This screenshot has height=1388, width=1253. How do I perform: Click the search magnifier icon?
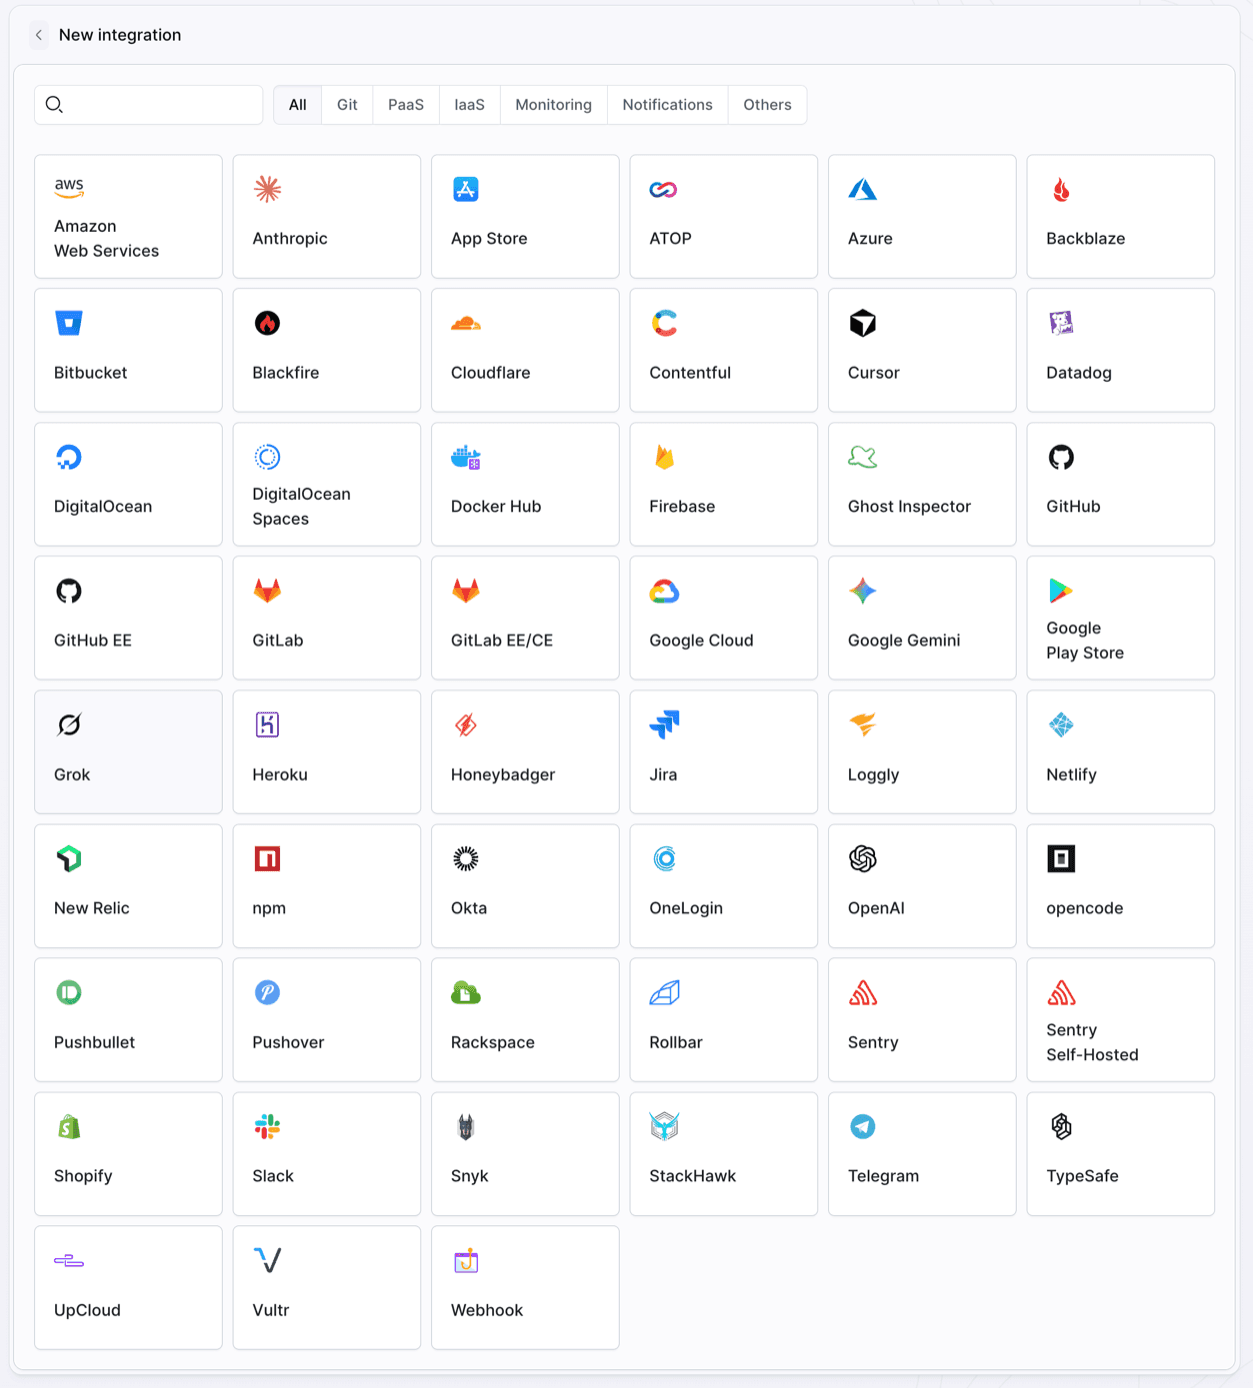tap(54, 104)
